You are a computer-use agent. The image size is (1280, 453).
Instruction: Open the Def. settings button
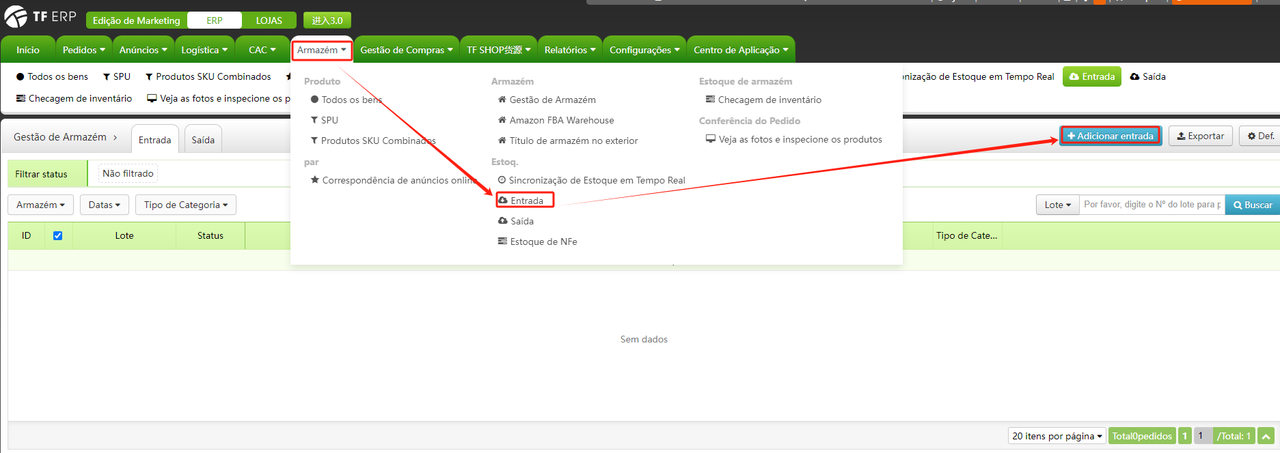pyautogui.click(x=1260, y=135)
